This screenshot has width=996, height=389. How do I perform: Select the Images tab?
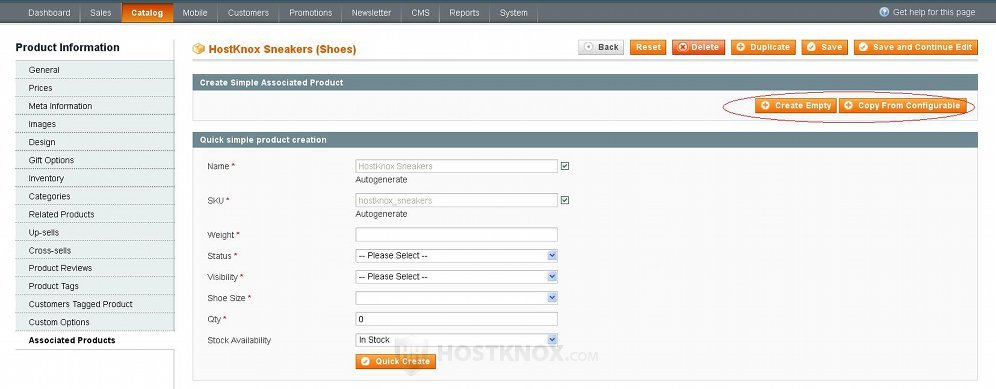(x=95, y=124)
